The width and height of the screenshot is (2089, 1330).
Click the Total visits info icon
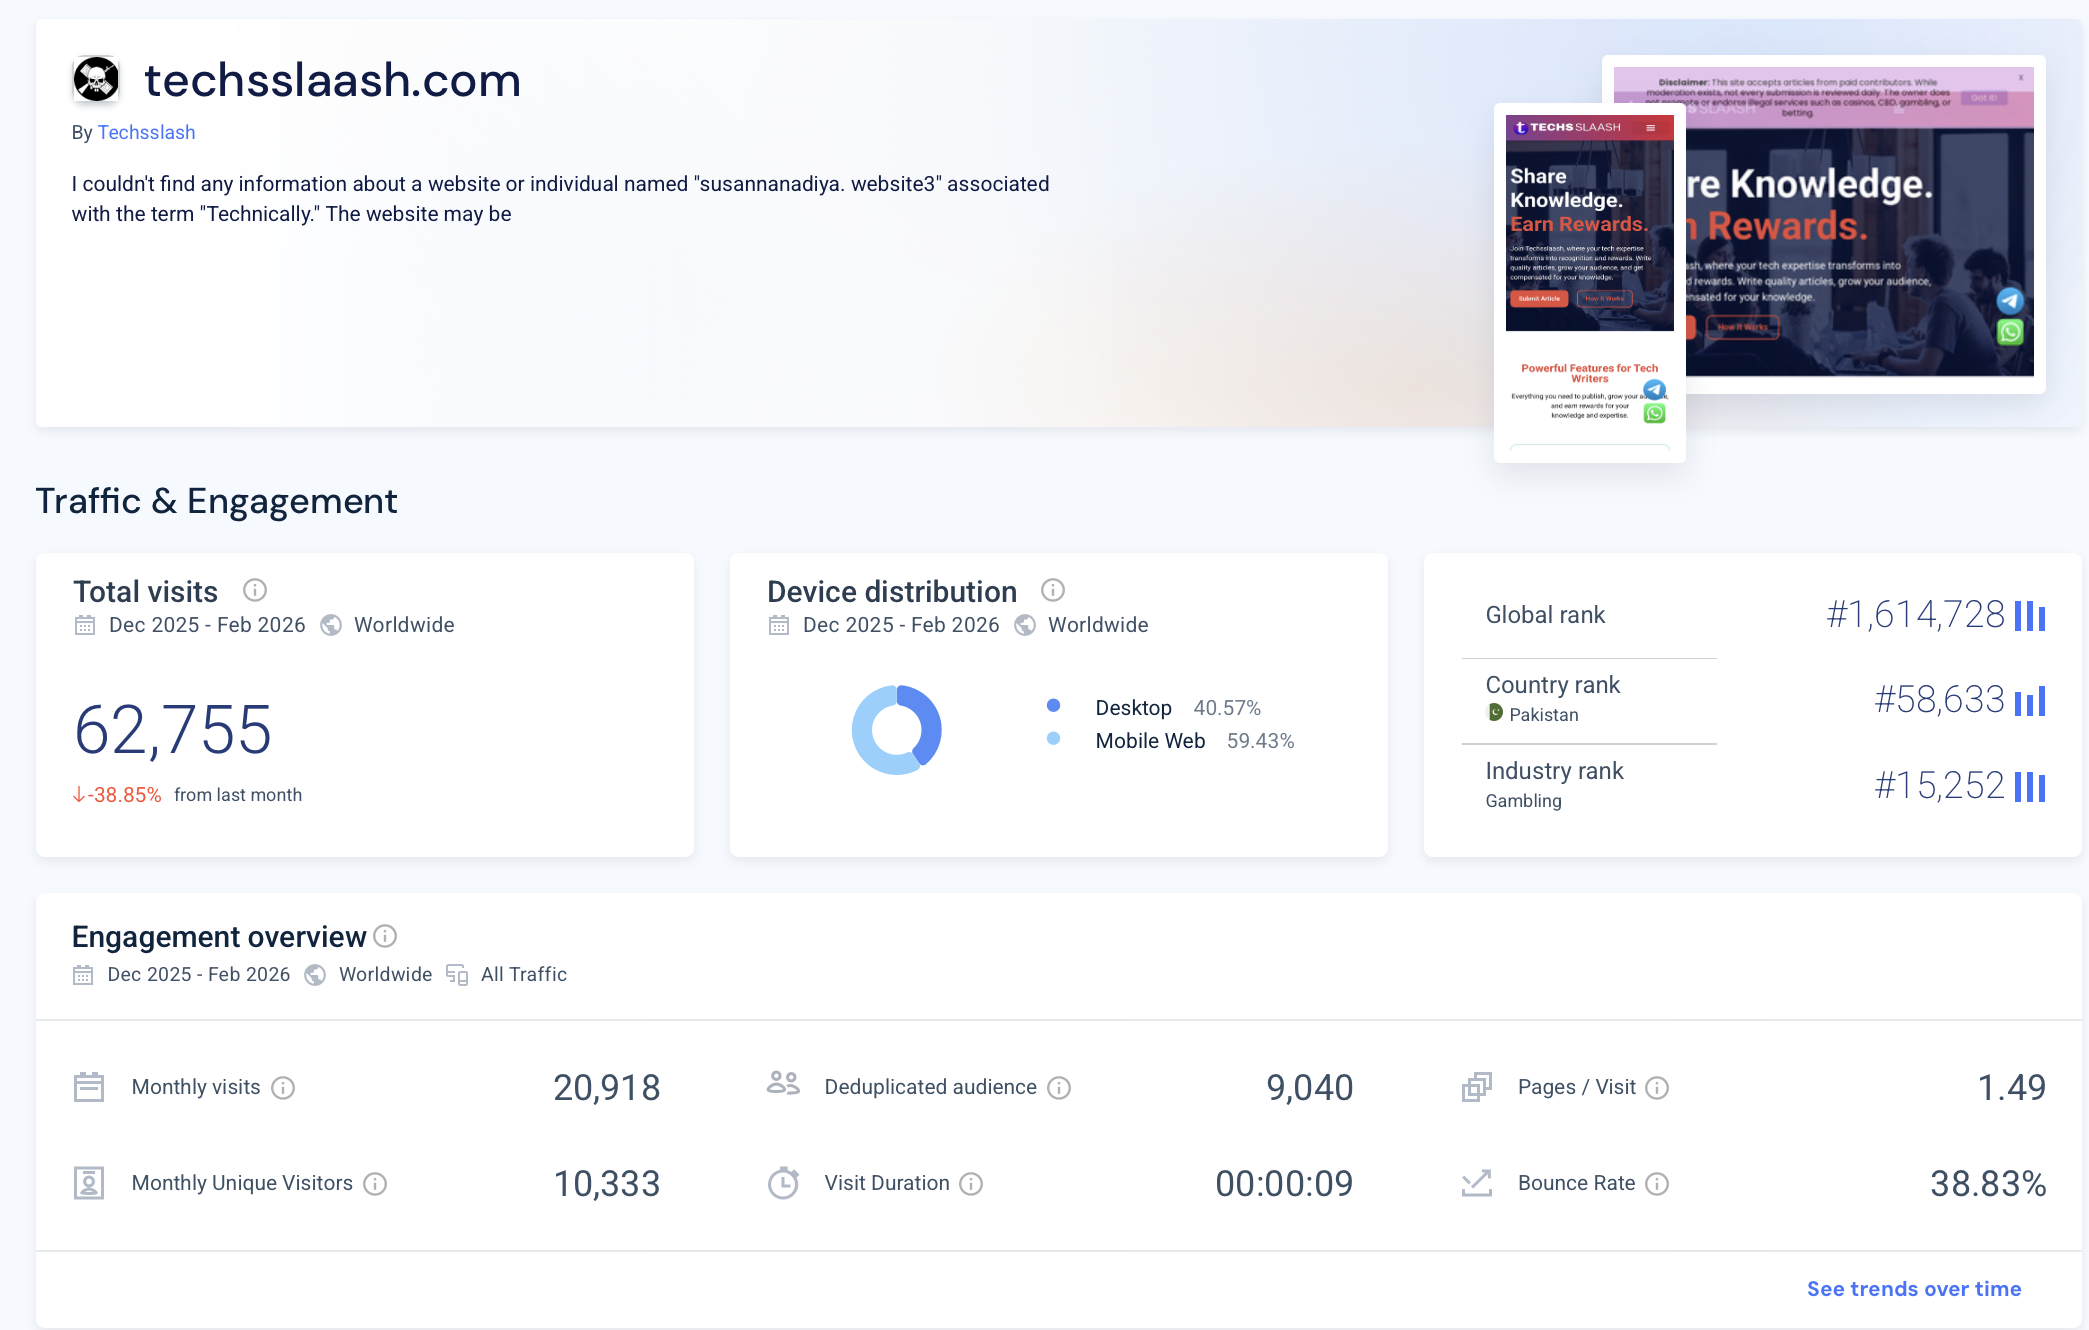coord(255,590)
